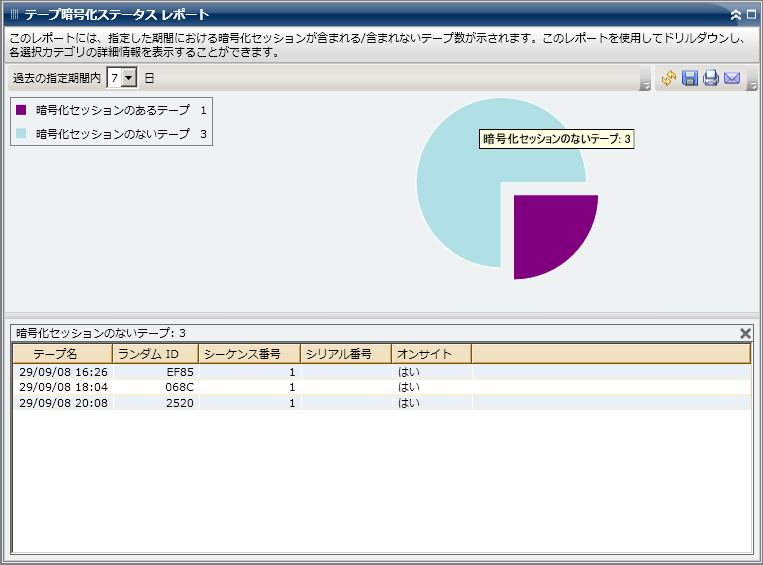Click the シリアル番号 column header
The height and width of the screenshot is (565, 763).
click(345, 354)
